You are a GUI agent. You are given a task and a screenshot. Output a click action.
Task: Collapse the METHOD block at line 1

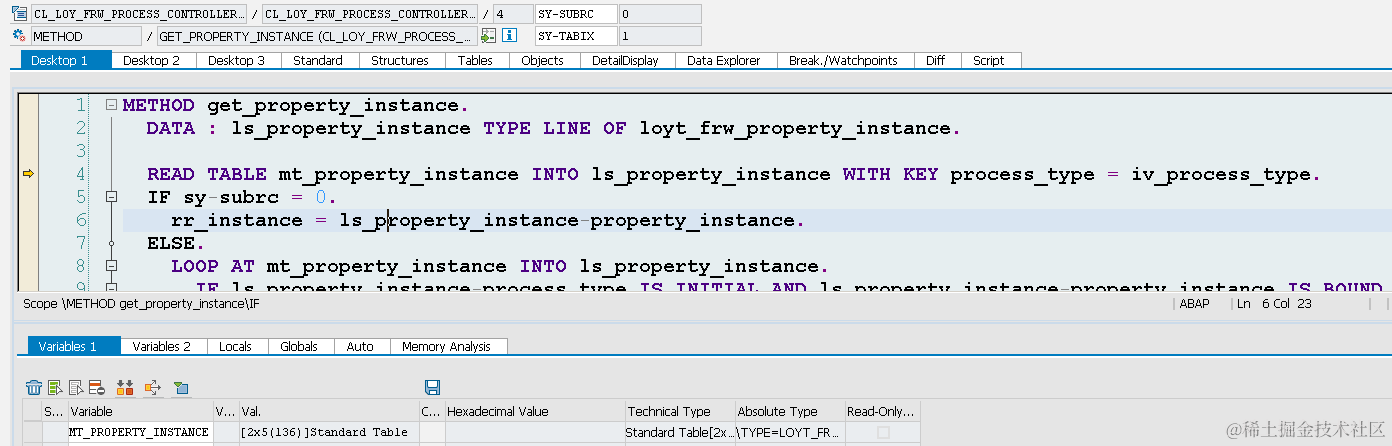[x=111, y=105]
